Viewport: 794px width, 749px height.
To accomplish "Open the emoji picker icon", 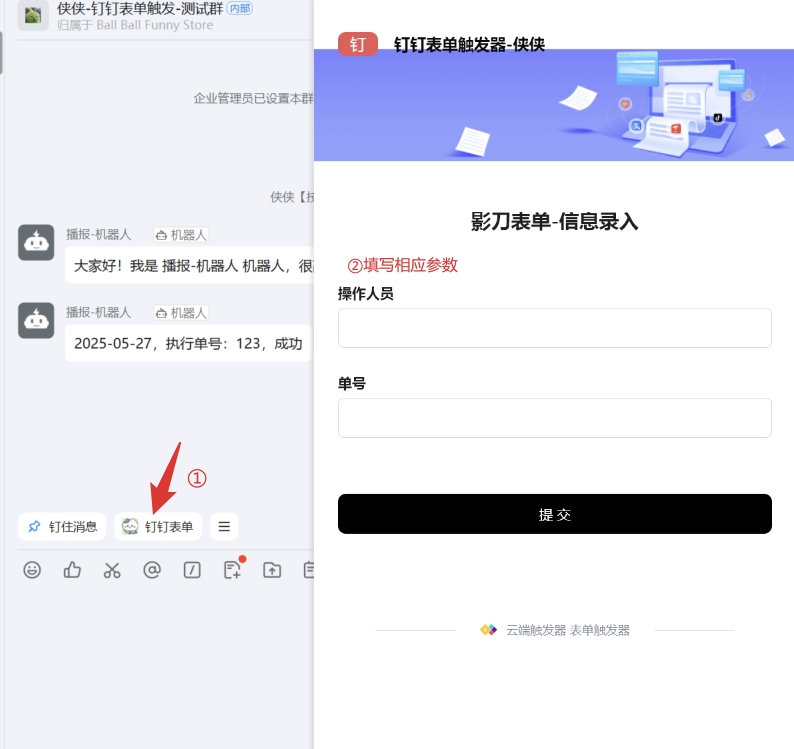I will pyautogui.click(x=32, y=570).
